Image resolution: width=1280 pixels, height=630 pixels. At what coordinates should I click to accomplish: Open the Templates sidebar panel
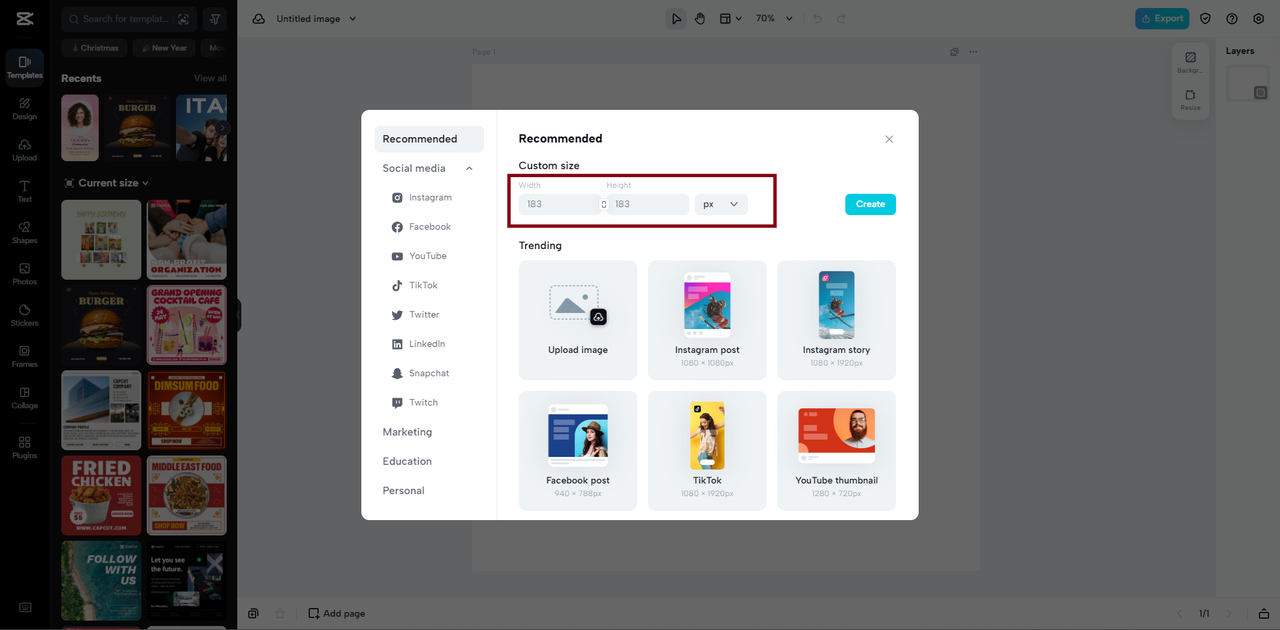24,66
